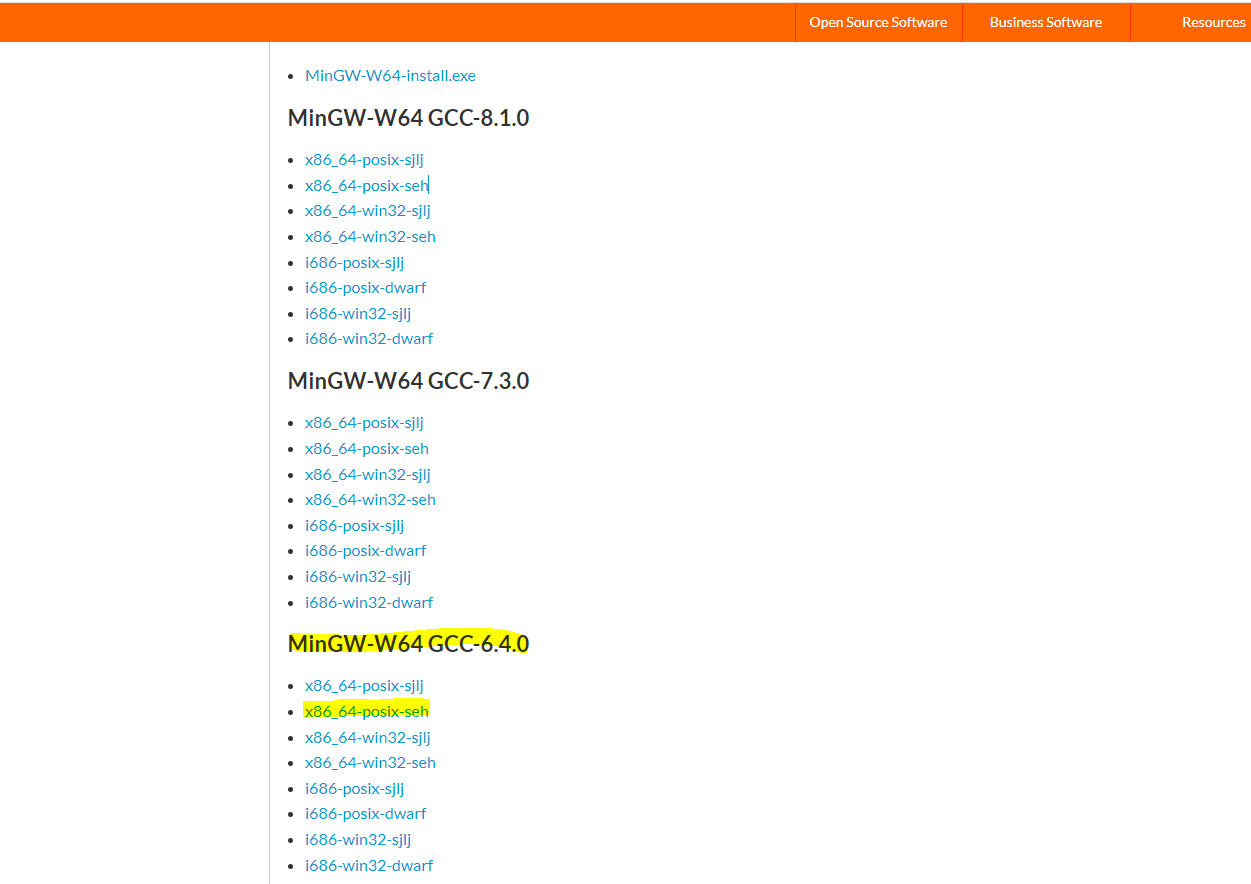Open GCC-6.4.0 i686-posix-dwarf link

[x=365, y=814]
